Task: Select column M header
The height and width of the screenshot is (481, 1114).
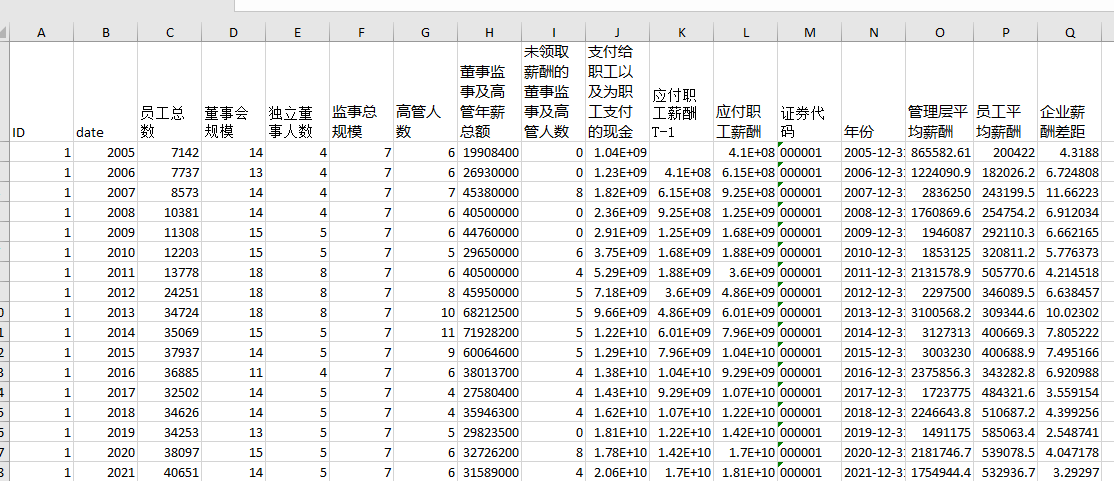Action: pos(809,33)
